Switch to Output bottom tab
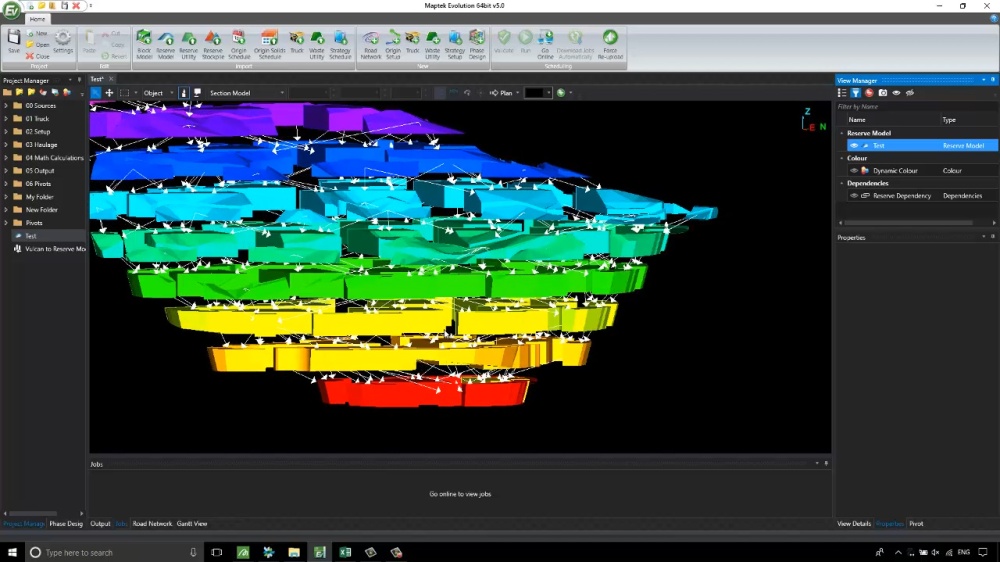 [100, 524]
